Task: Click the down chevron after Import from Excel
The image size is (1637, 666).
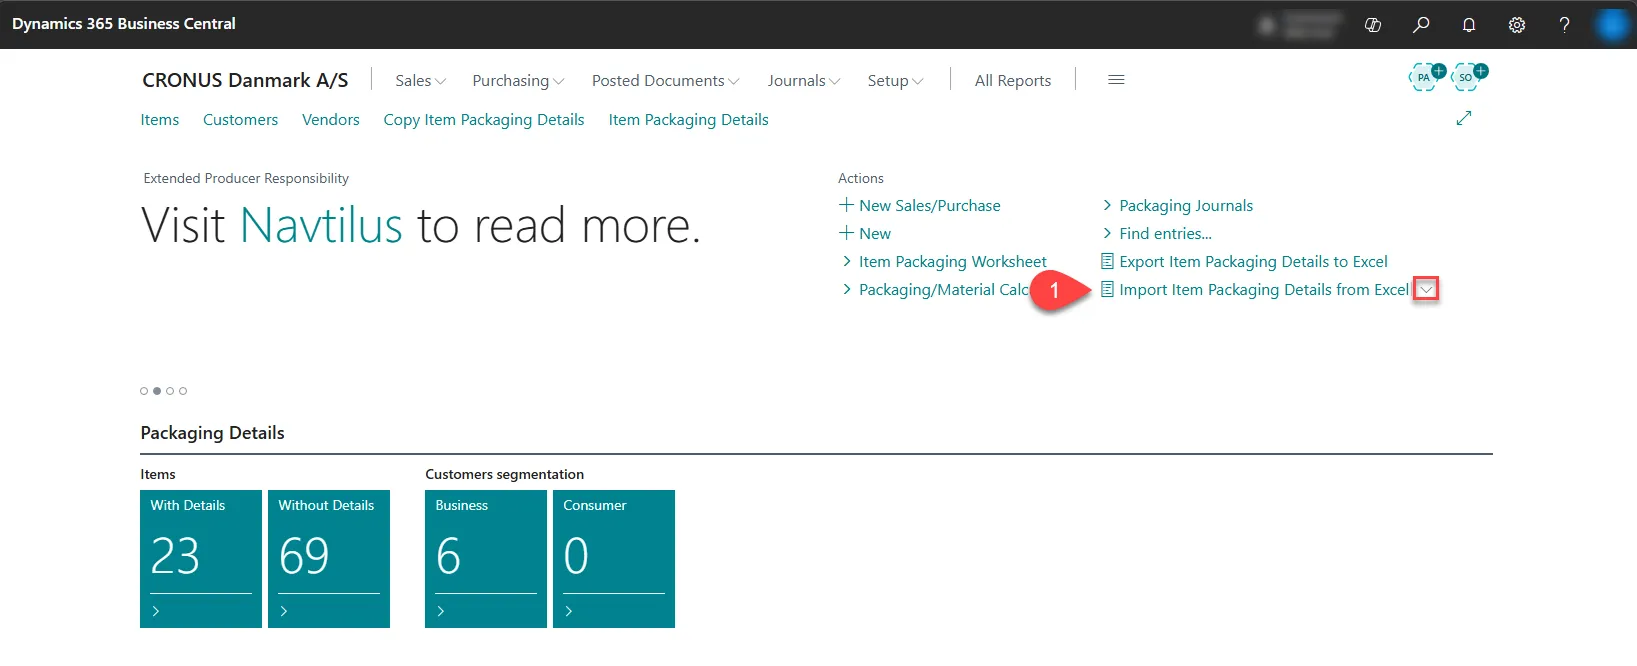Action: 1426,289
